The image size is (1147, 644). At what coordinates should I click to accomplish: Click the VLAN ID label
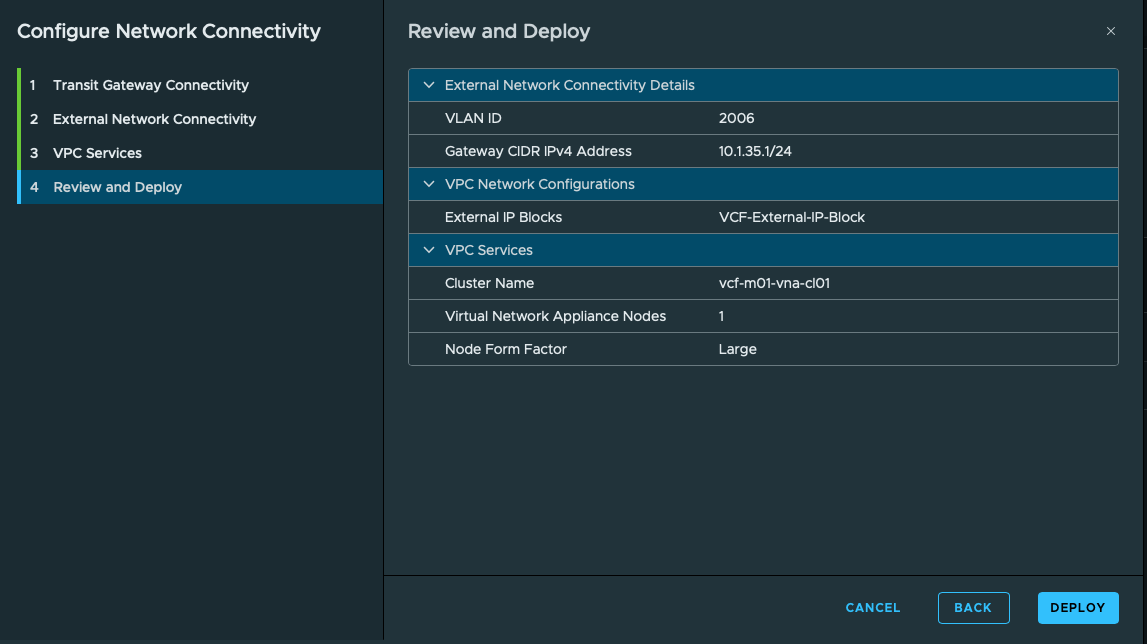tap(473, 118)
